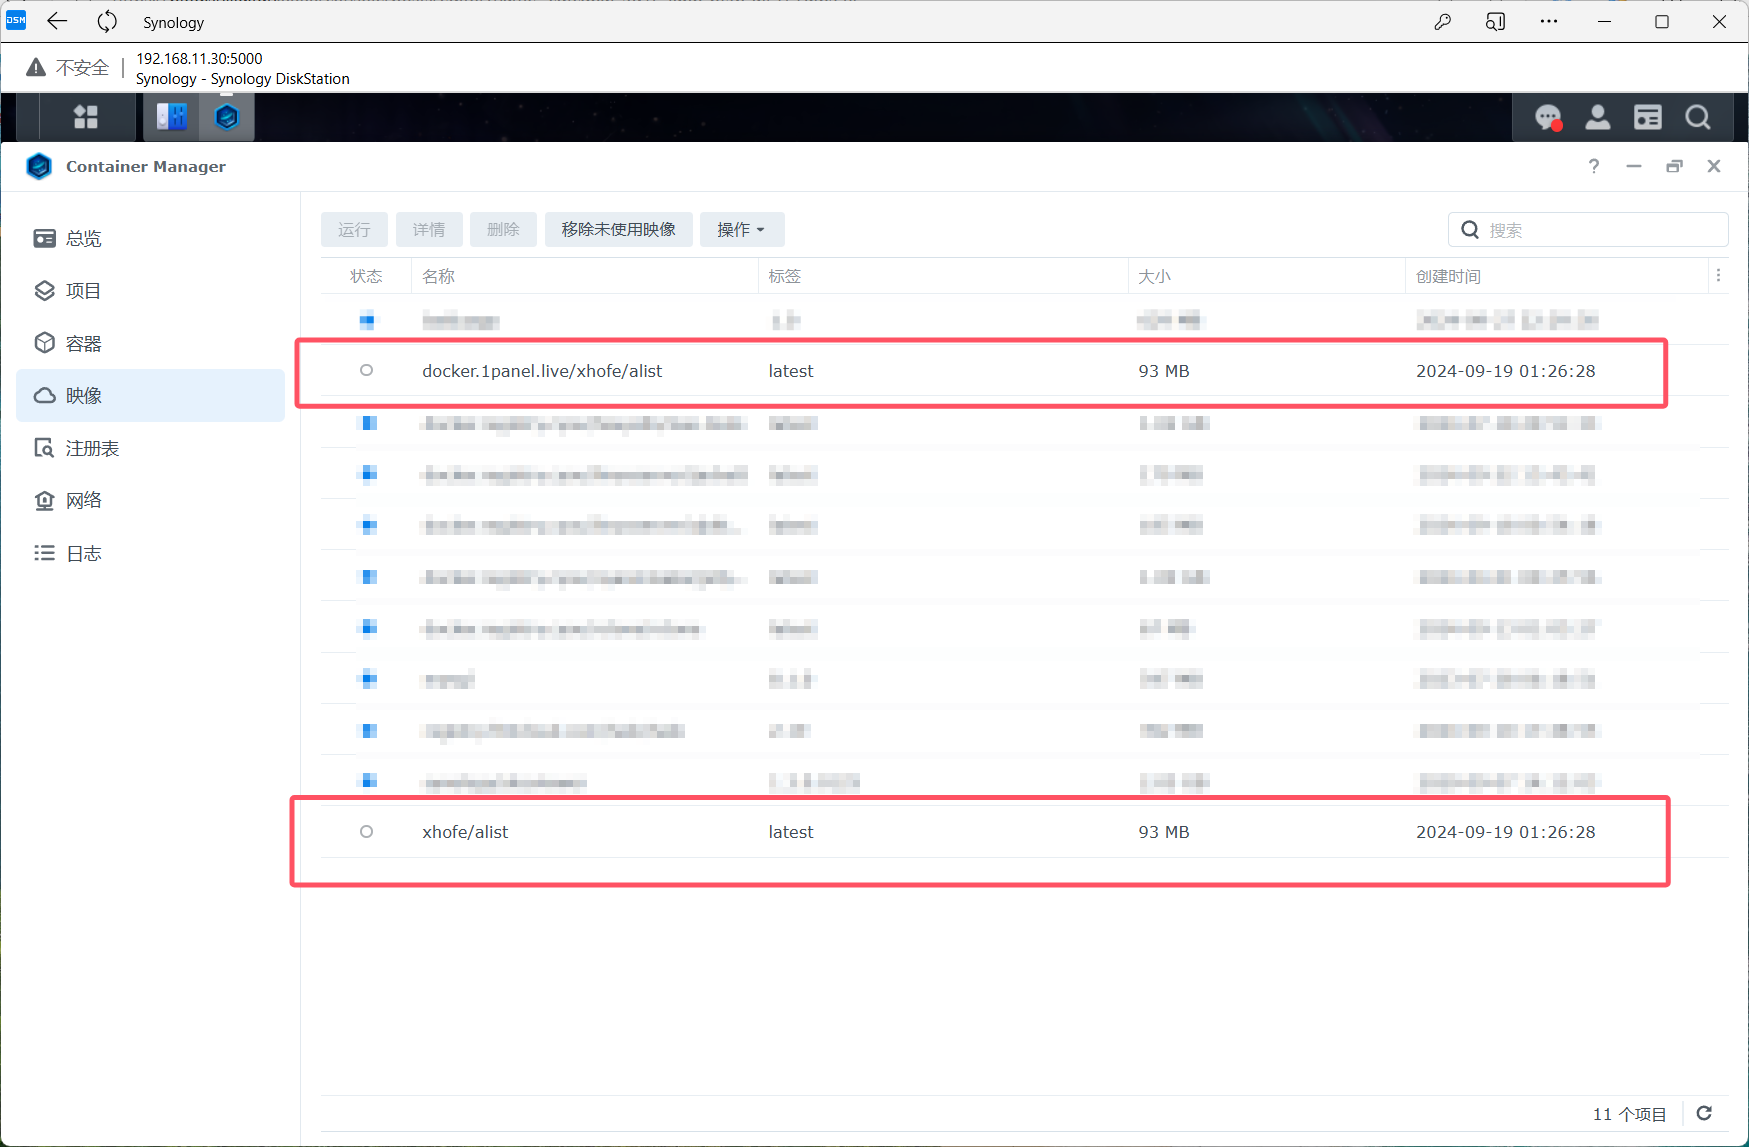
Task: Open the 总览 overview section
Action: (x=150, y=238)
